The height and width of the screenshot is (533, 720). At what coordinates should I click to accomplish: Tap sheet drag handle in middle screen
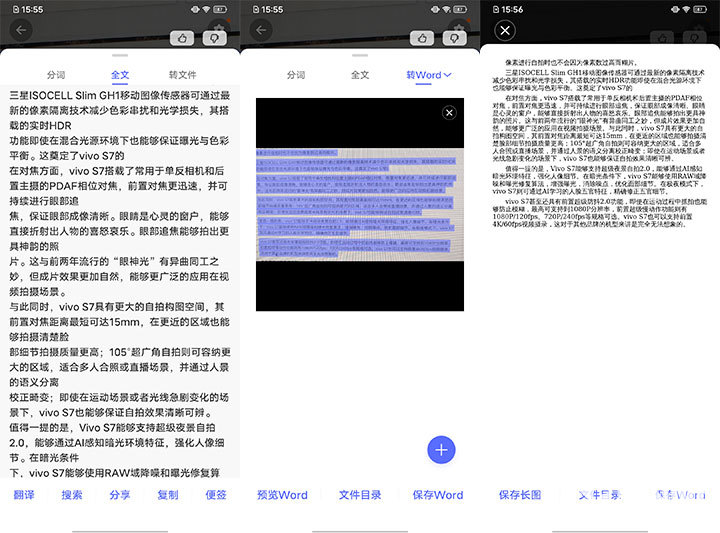(360, 56)
